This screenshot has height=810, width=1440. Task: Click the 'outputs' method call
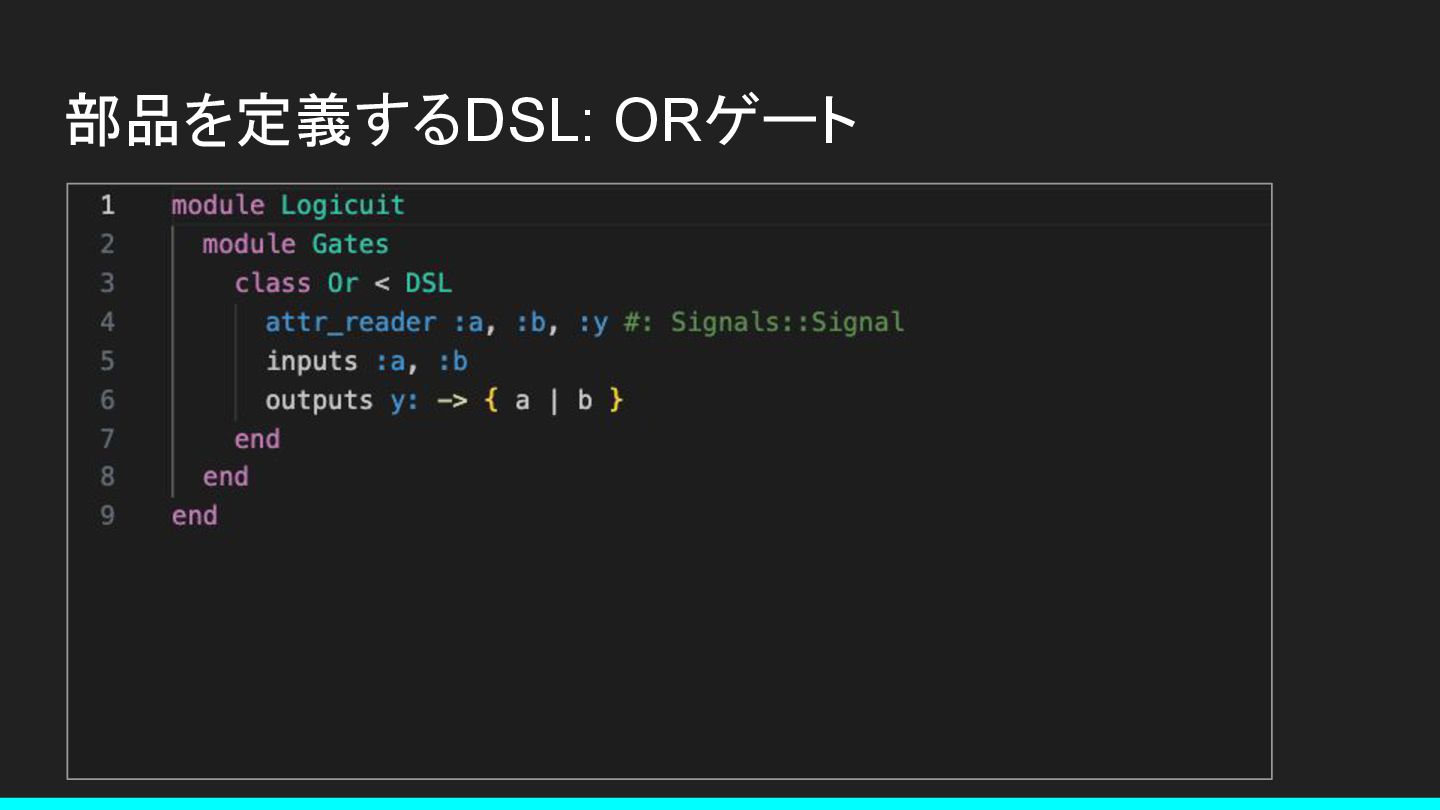click(x=319, y=400)
